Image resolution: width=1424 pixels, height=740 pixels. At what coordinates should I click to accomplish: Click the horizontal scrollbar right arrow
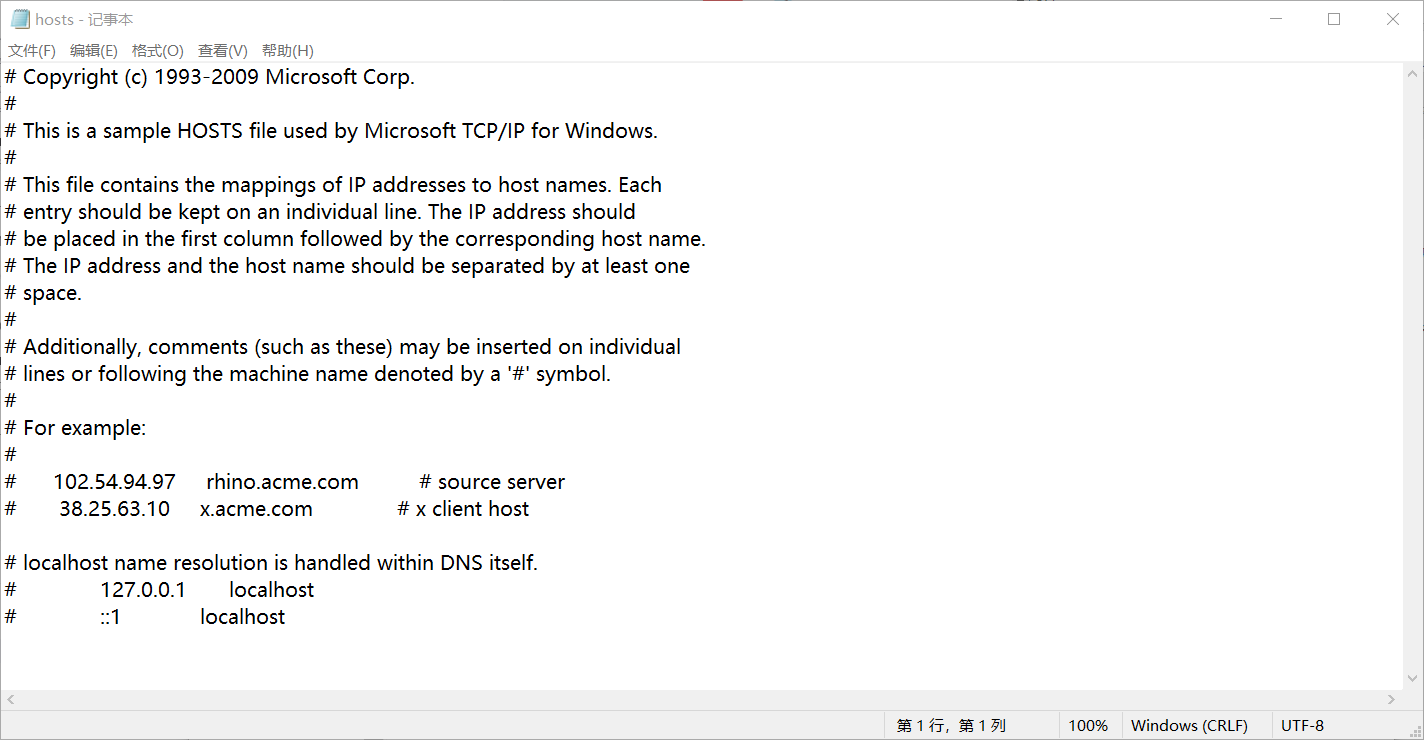click(1391, 700)
